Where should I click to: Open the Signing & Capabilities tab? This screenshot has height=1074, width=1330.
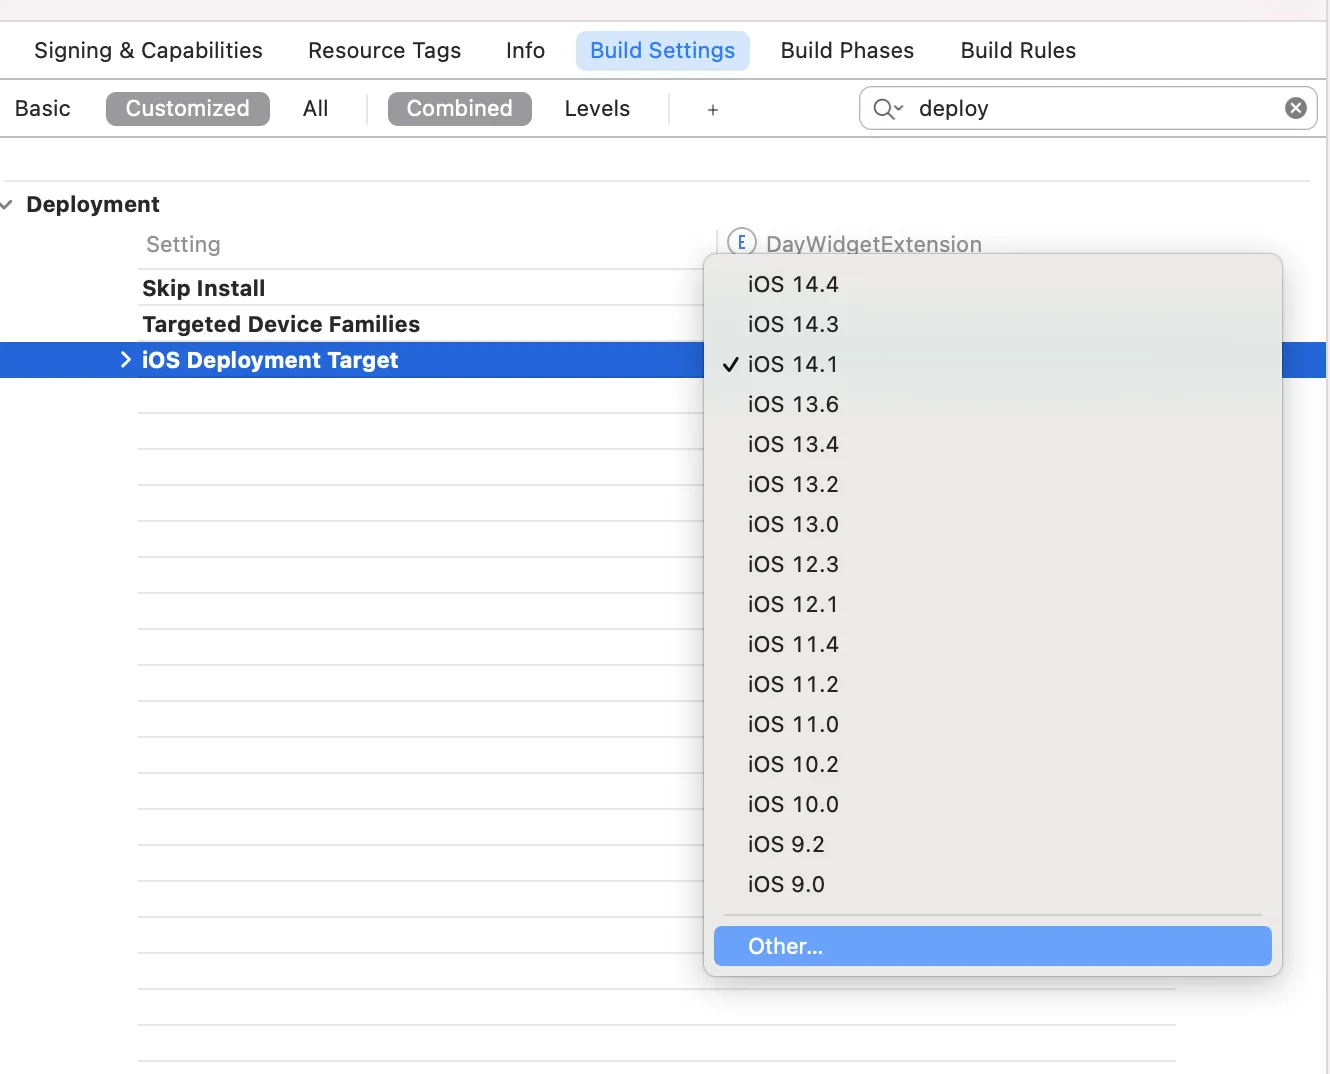point(148,51)
